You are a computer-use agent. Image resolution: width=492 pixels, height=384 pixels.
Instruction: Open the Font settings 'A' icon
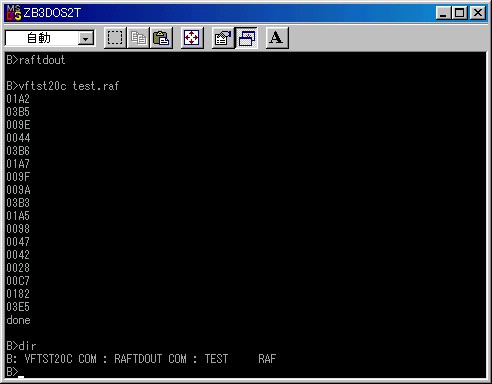[x=277, y=38]
